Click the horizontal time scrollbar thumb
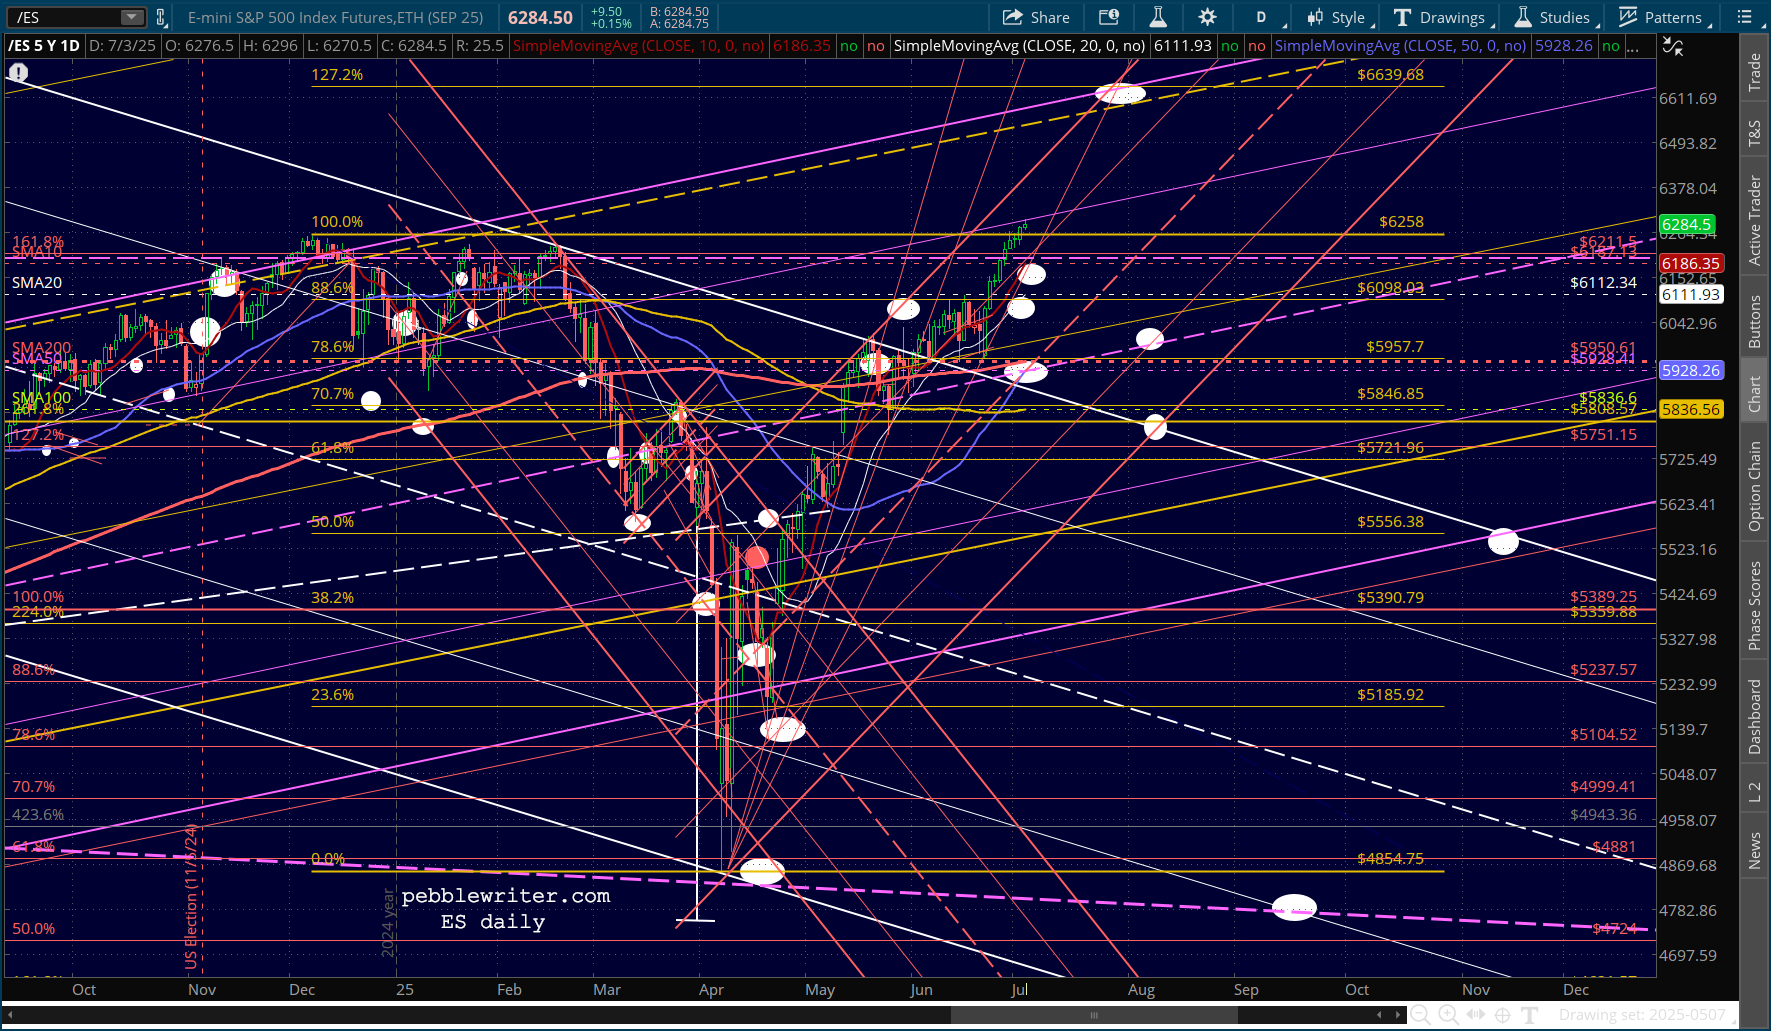This screenshot has width=1771, height=1031. pos(1094,1015)
